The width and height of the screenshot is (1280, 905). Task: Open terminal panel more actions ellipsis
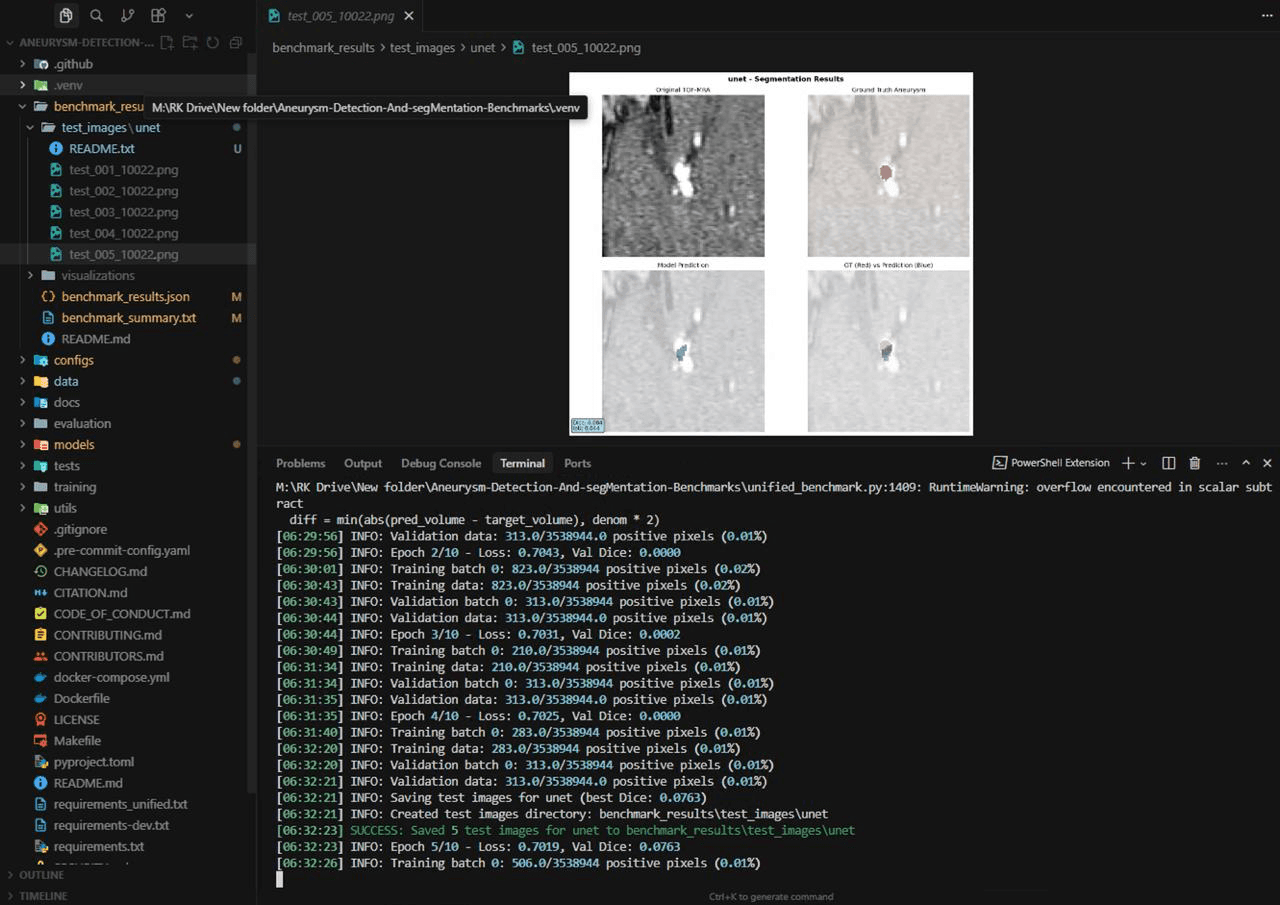coord(1222,463)
